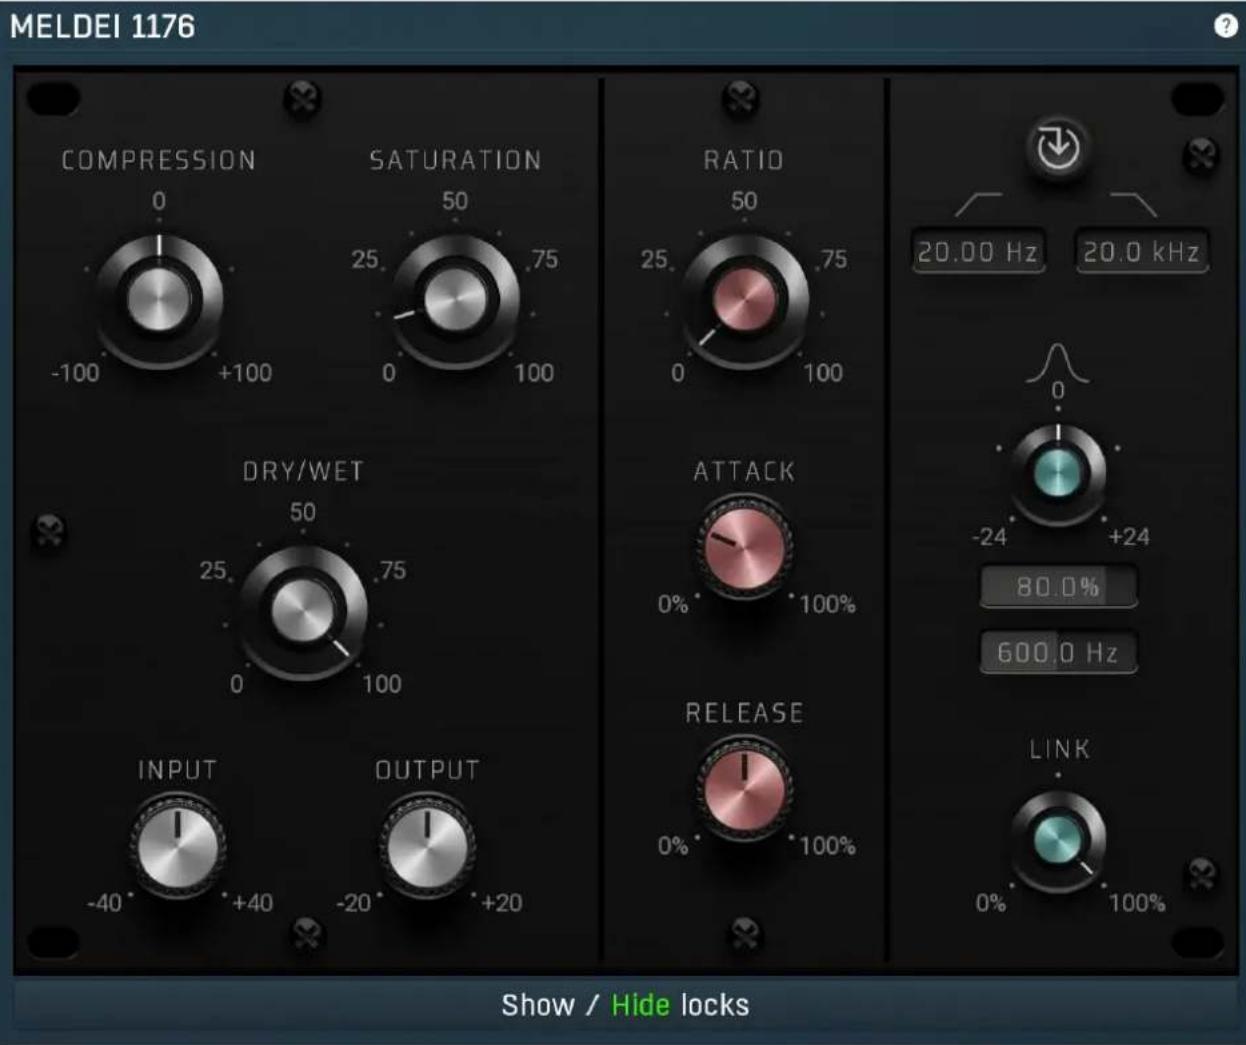The height and width of the screenshot is (1045, 1246).
Task: Click the Link knob
Action: click(1058, 840)
